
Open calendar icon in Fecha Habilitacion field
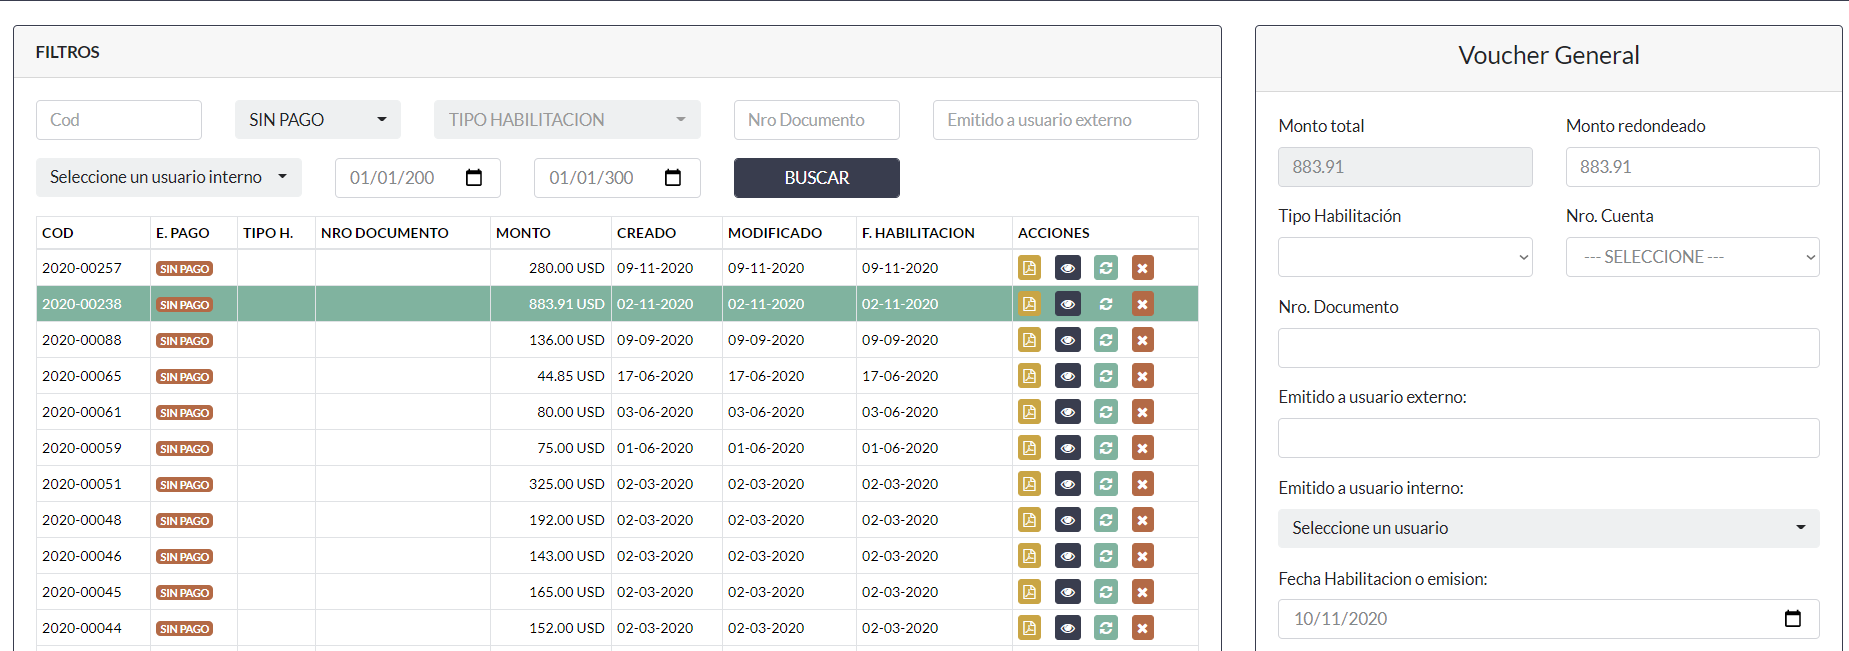(1792, 619)
